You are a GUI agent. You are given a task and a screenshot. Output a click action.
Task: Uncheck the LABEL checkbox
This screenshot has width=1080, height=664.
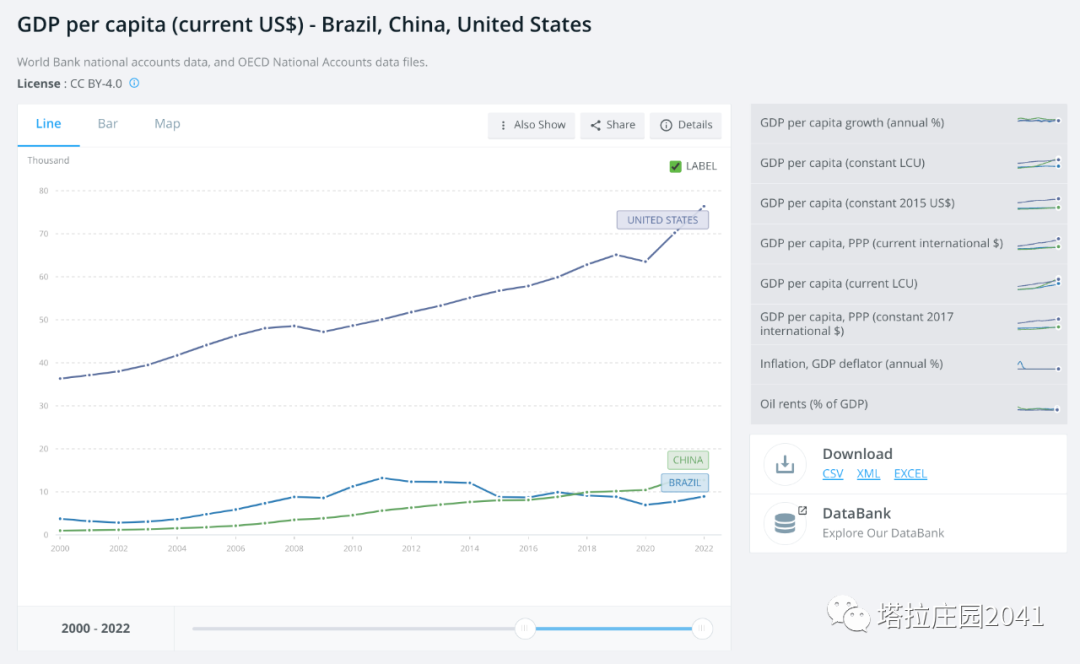tap(676, 166)
